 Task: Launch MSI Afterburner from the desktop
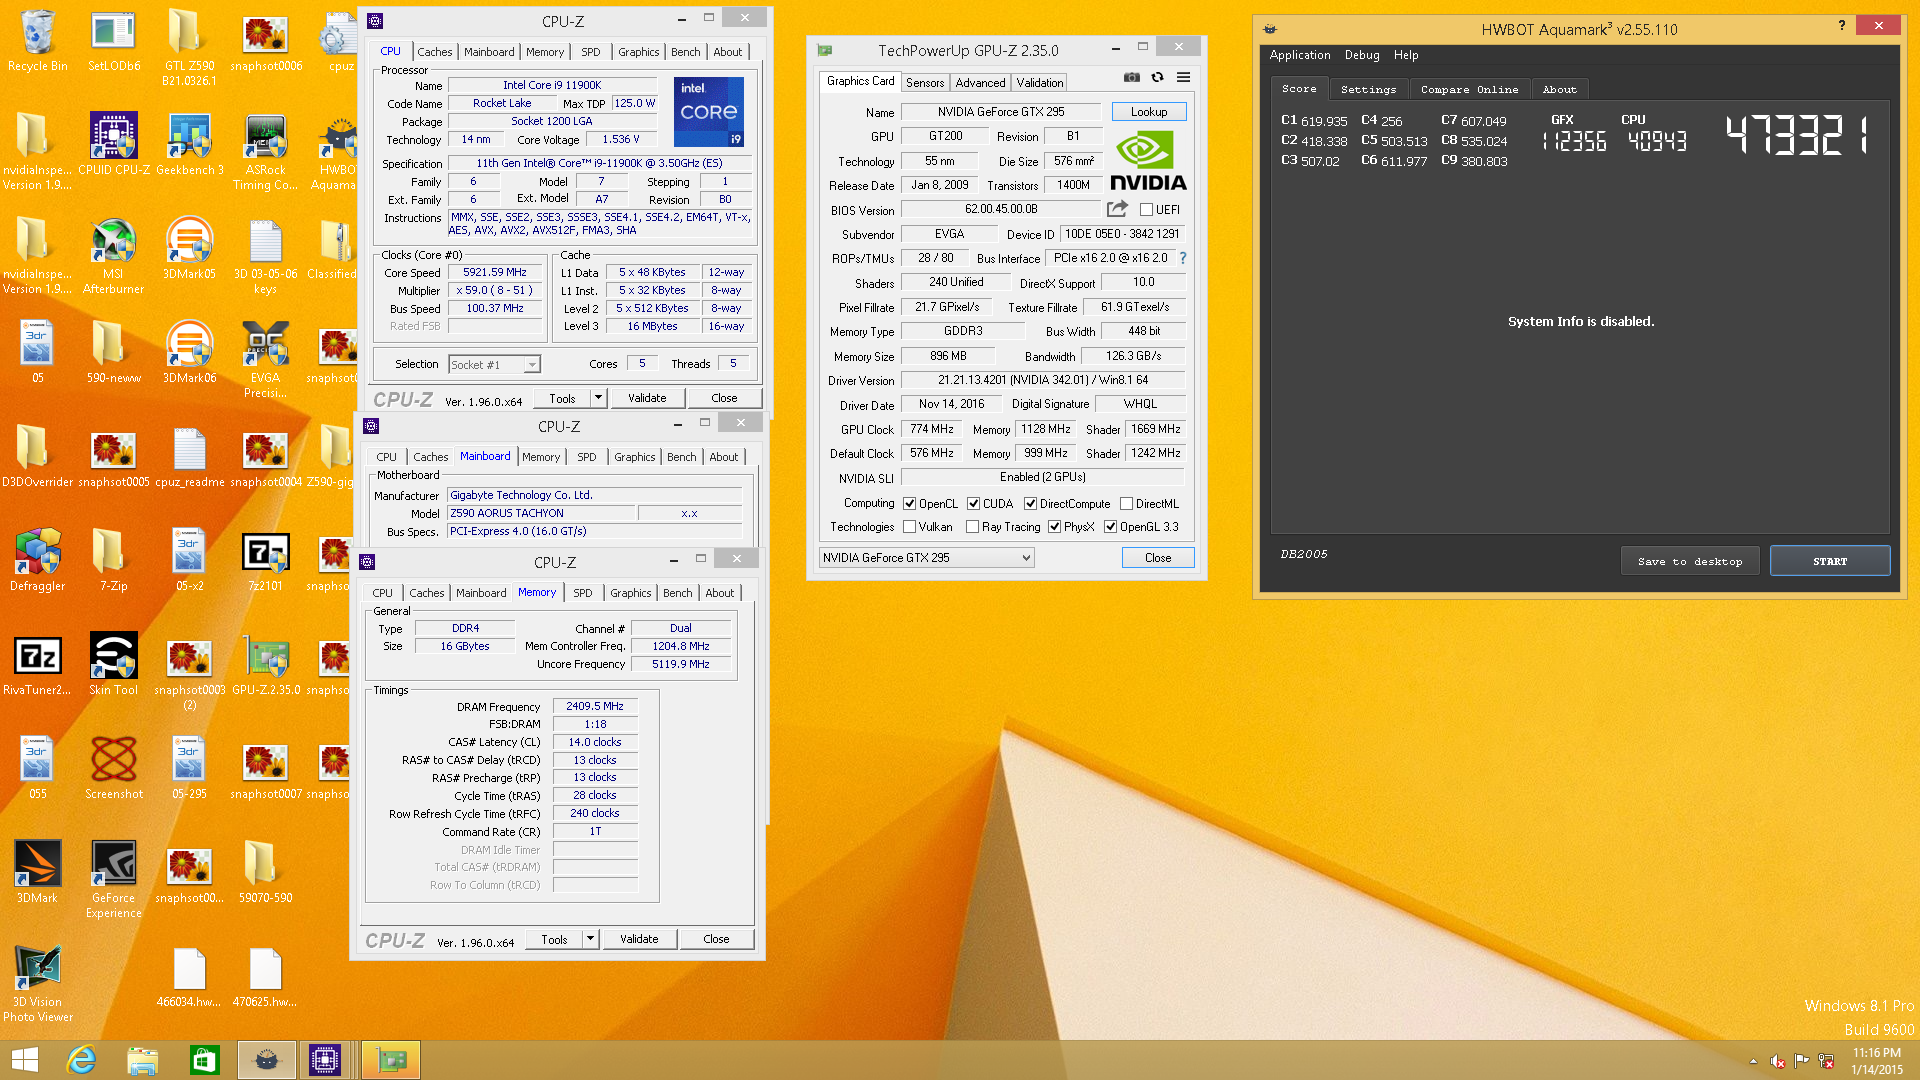(x=113, y=255)
